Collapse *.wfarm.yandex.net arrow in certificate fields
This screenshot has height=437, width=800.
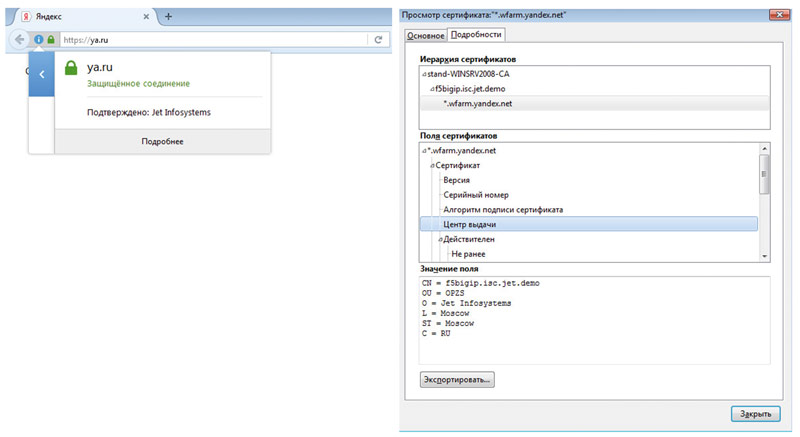coord(424,150)
